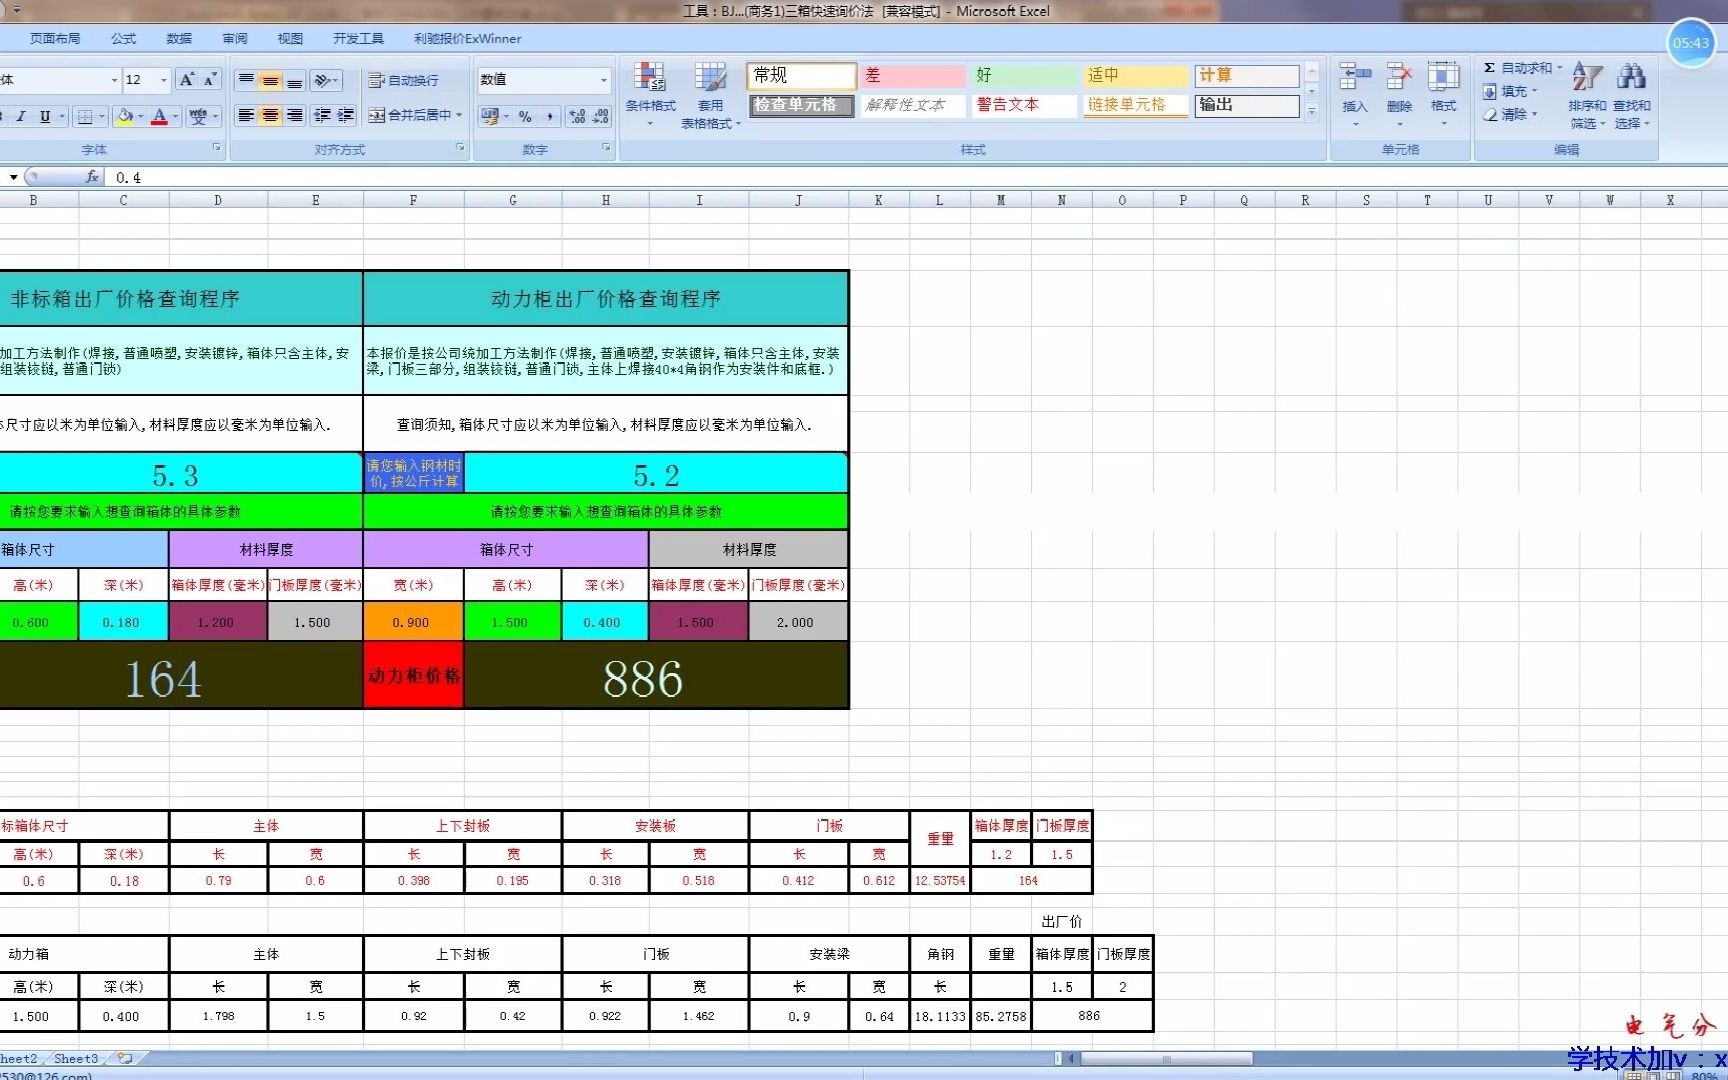Click the insert new worksheet tab icon

pos(125,1058)
